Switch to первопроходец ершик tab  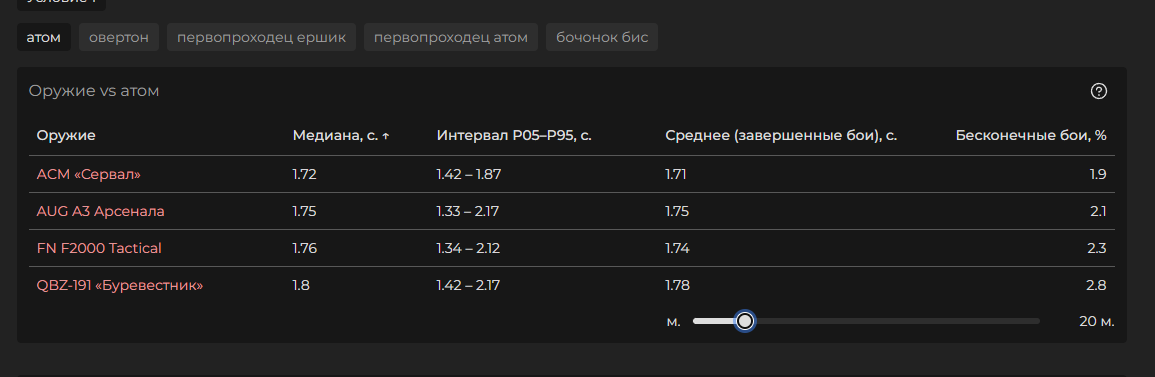pos(261,37)
